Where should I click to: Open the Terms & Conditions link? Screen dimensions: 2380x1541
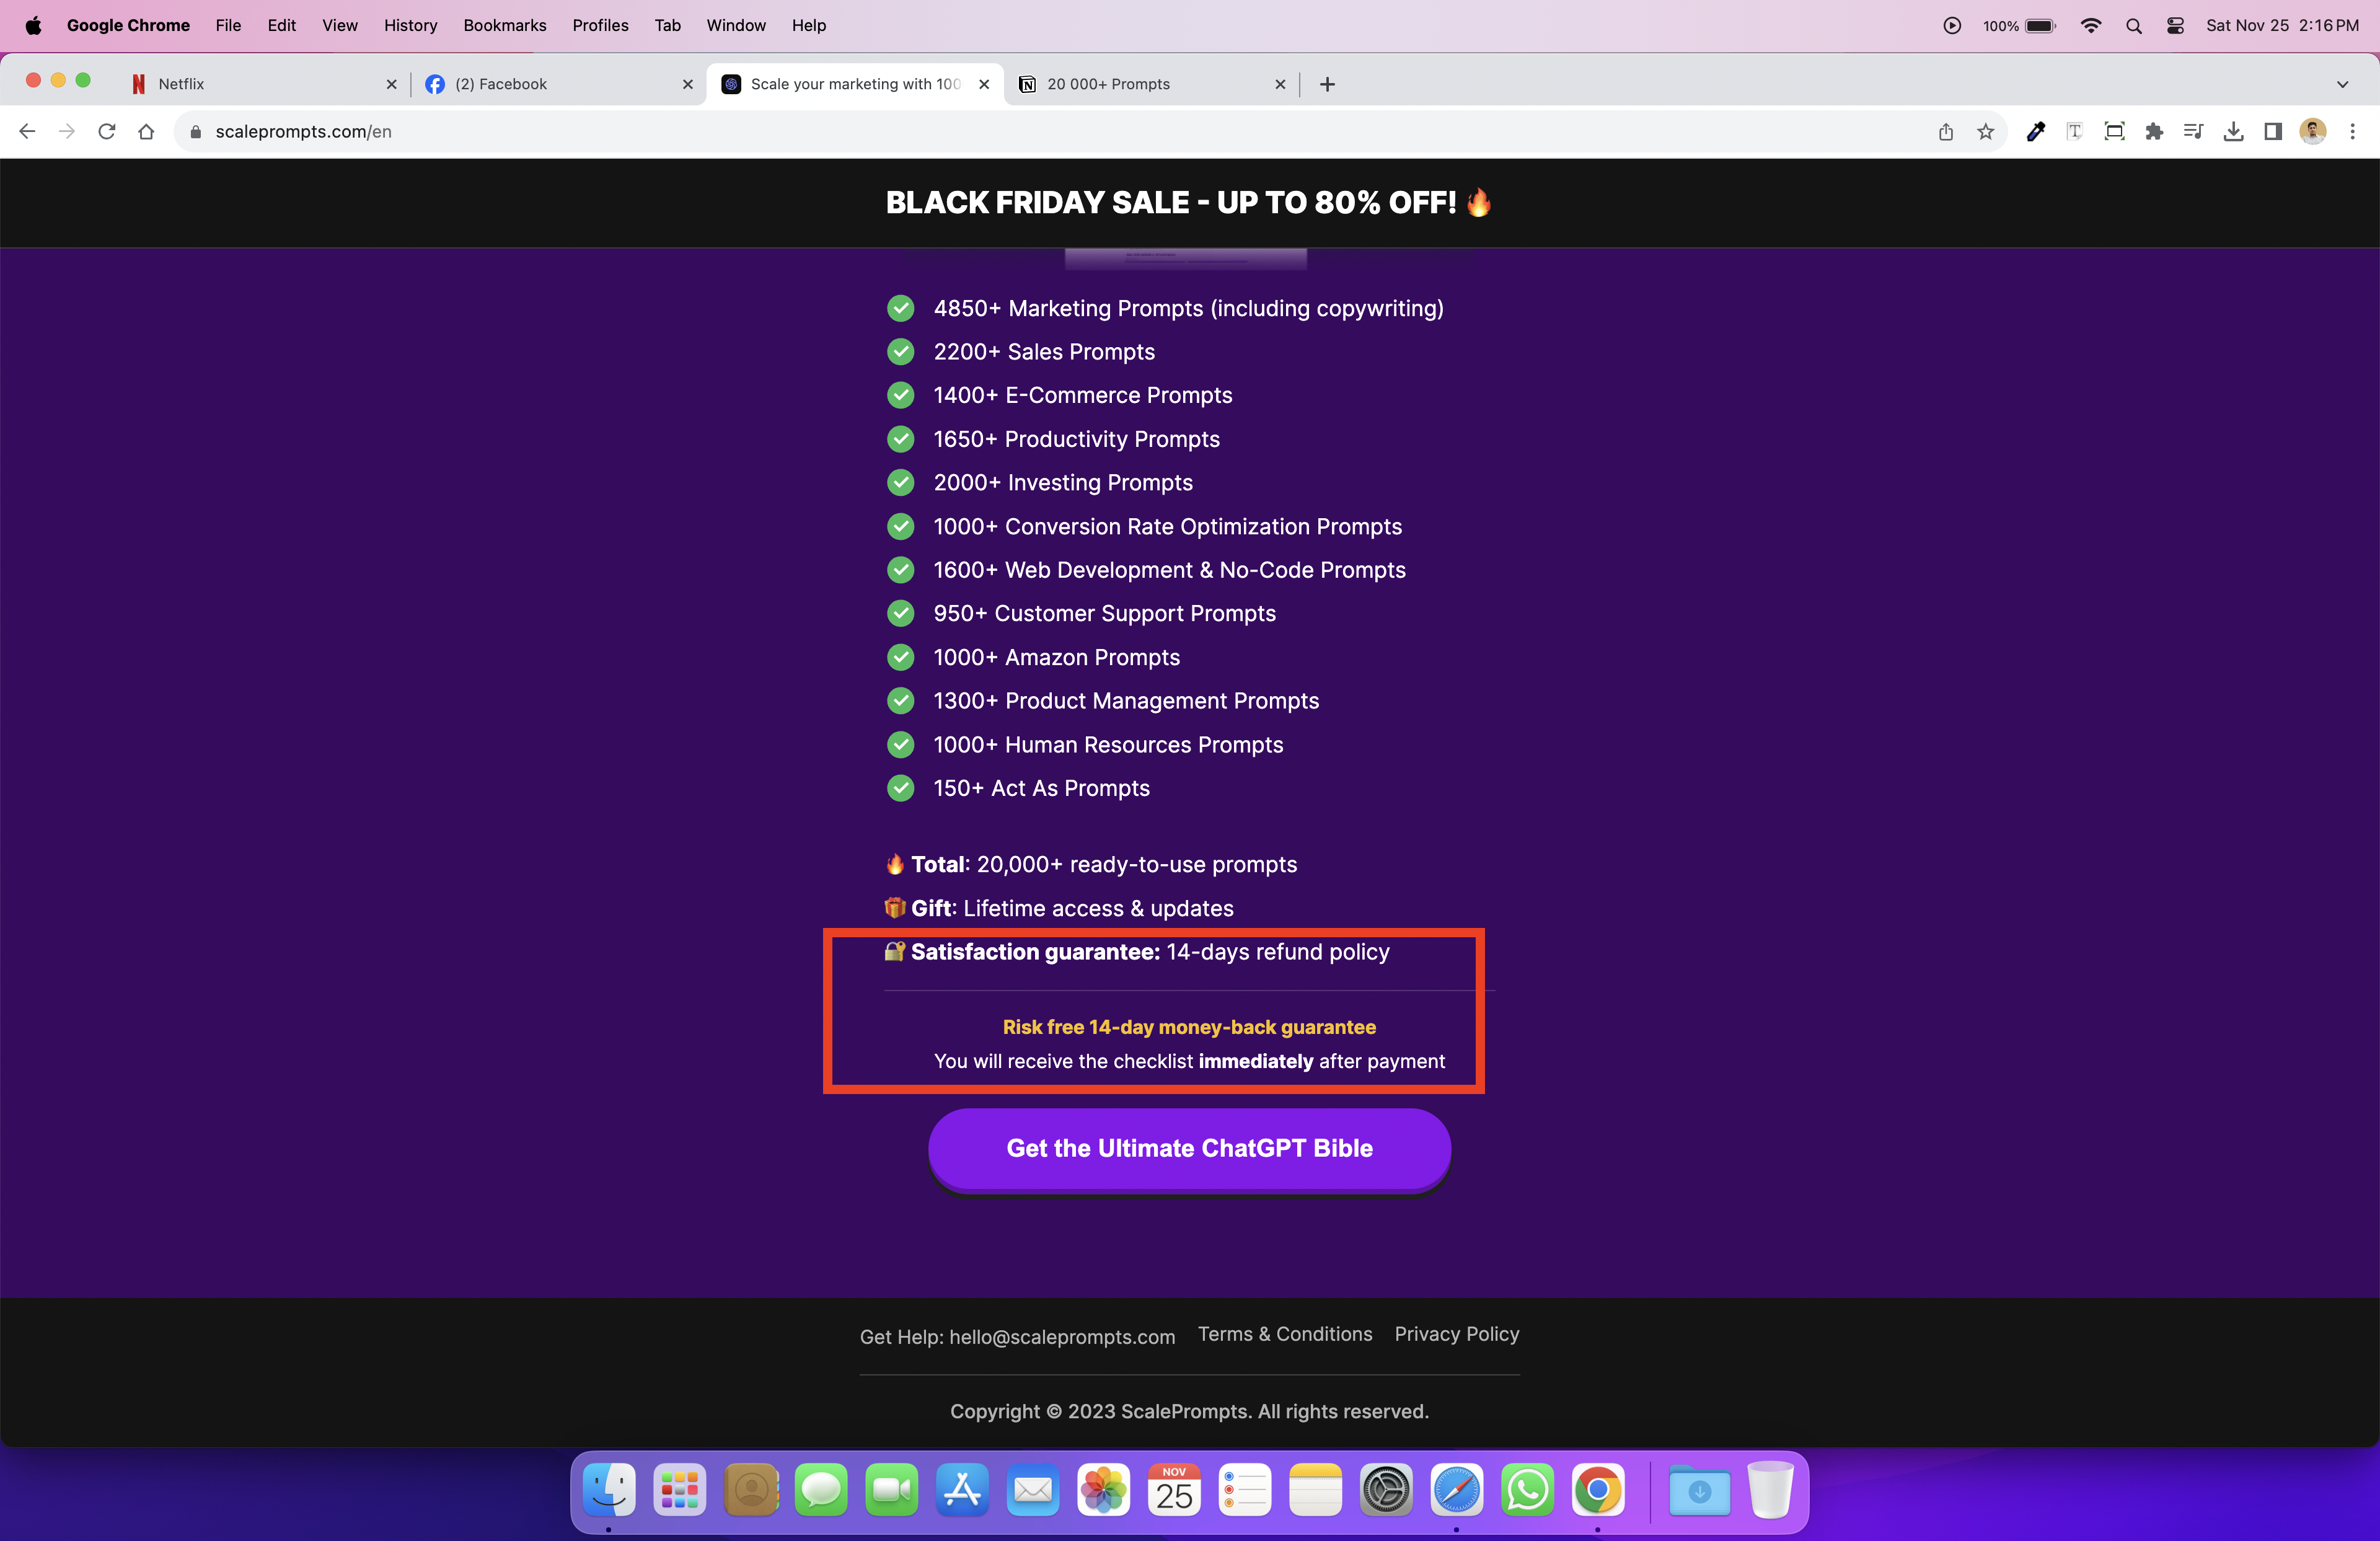point(1285,1334)
